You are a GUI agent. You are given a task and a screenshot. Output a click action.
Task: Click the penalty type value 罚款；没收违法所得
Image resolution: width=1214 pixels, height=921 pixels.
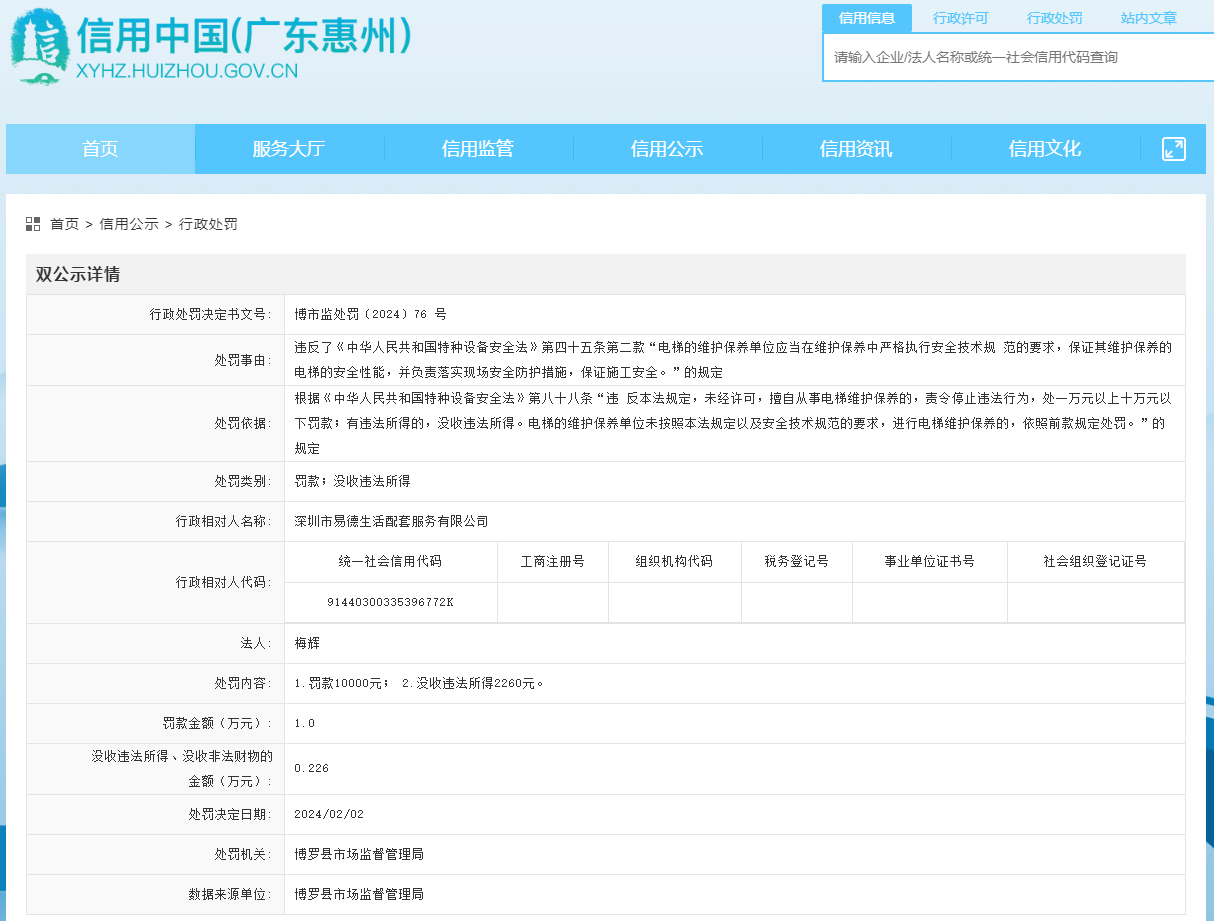pos(352,481)
